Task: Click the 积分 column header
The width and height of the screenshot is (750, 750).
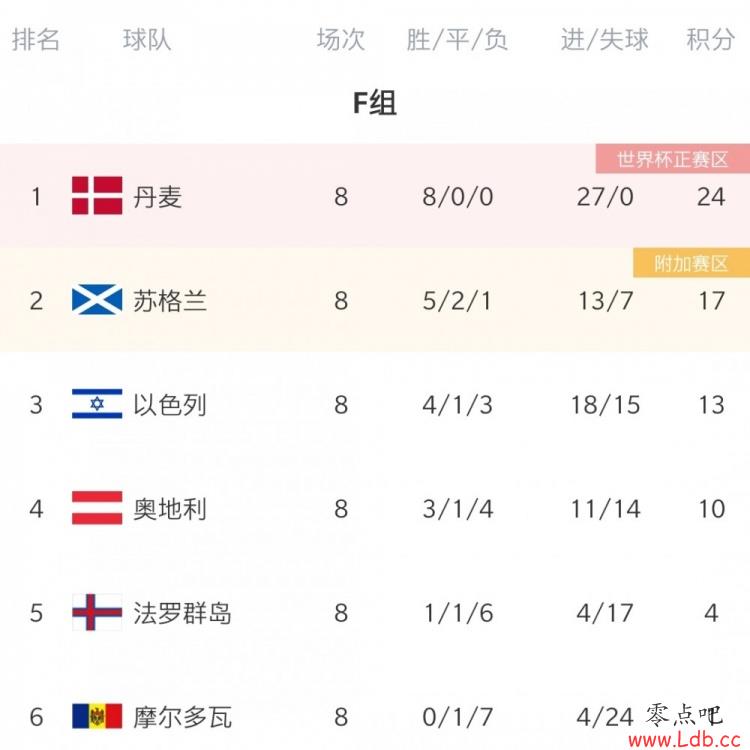Action: 710,39
